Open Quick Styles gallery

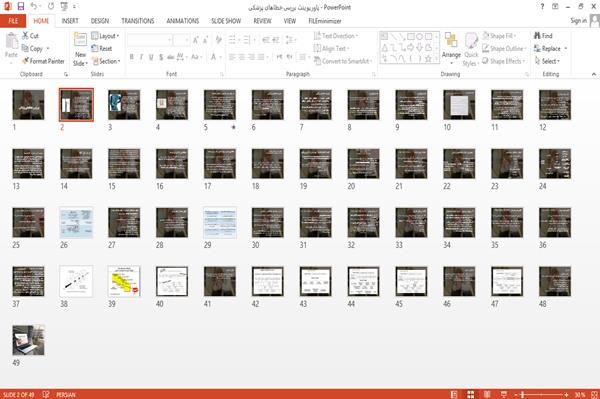tap(471, 50)
